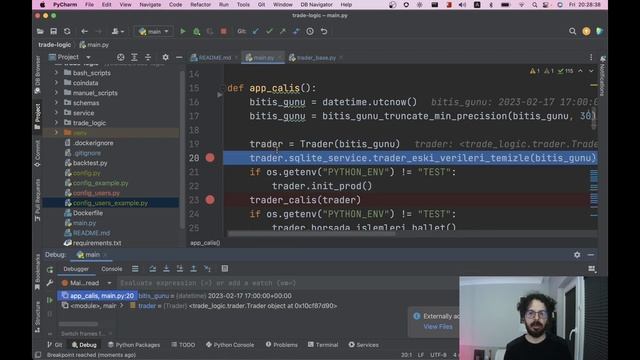Open Search Everywhere magnifier icon

(x=572, y=31)
